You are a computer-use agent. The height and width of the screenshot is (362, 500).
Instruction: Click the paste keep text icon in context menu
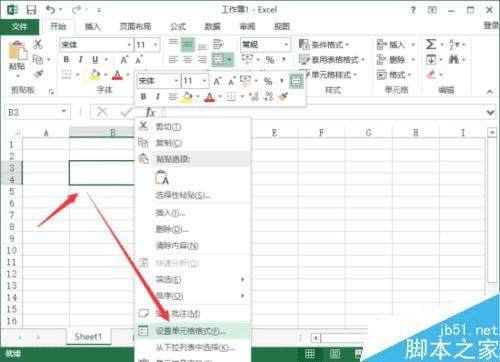pyautogui.click(x=162, y=177)
